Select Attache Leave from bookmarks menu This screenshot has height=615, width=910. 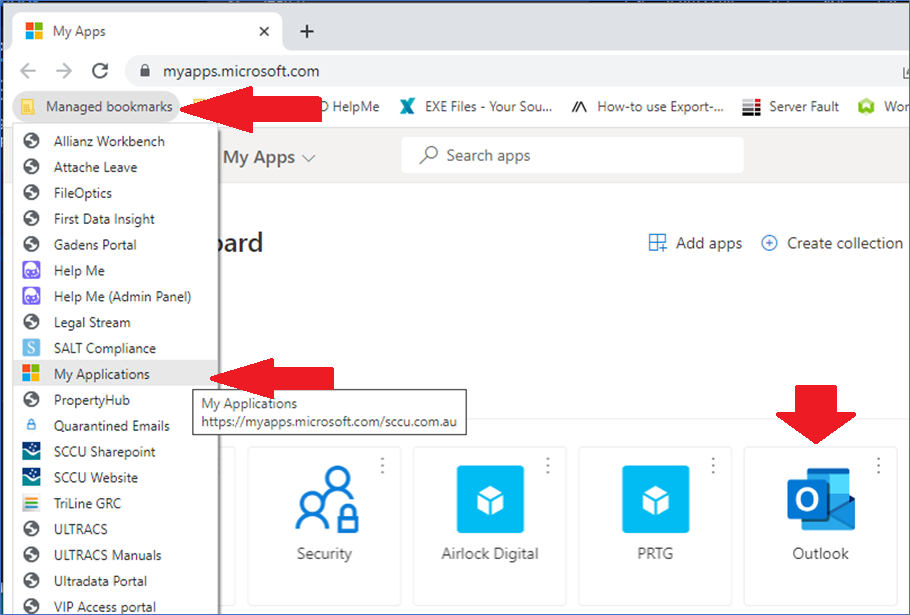point(115,167)
